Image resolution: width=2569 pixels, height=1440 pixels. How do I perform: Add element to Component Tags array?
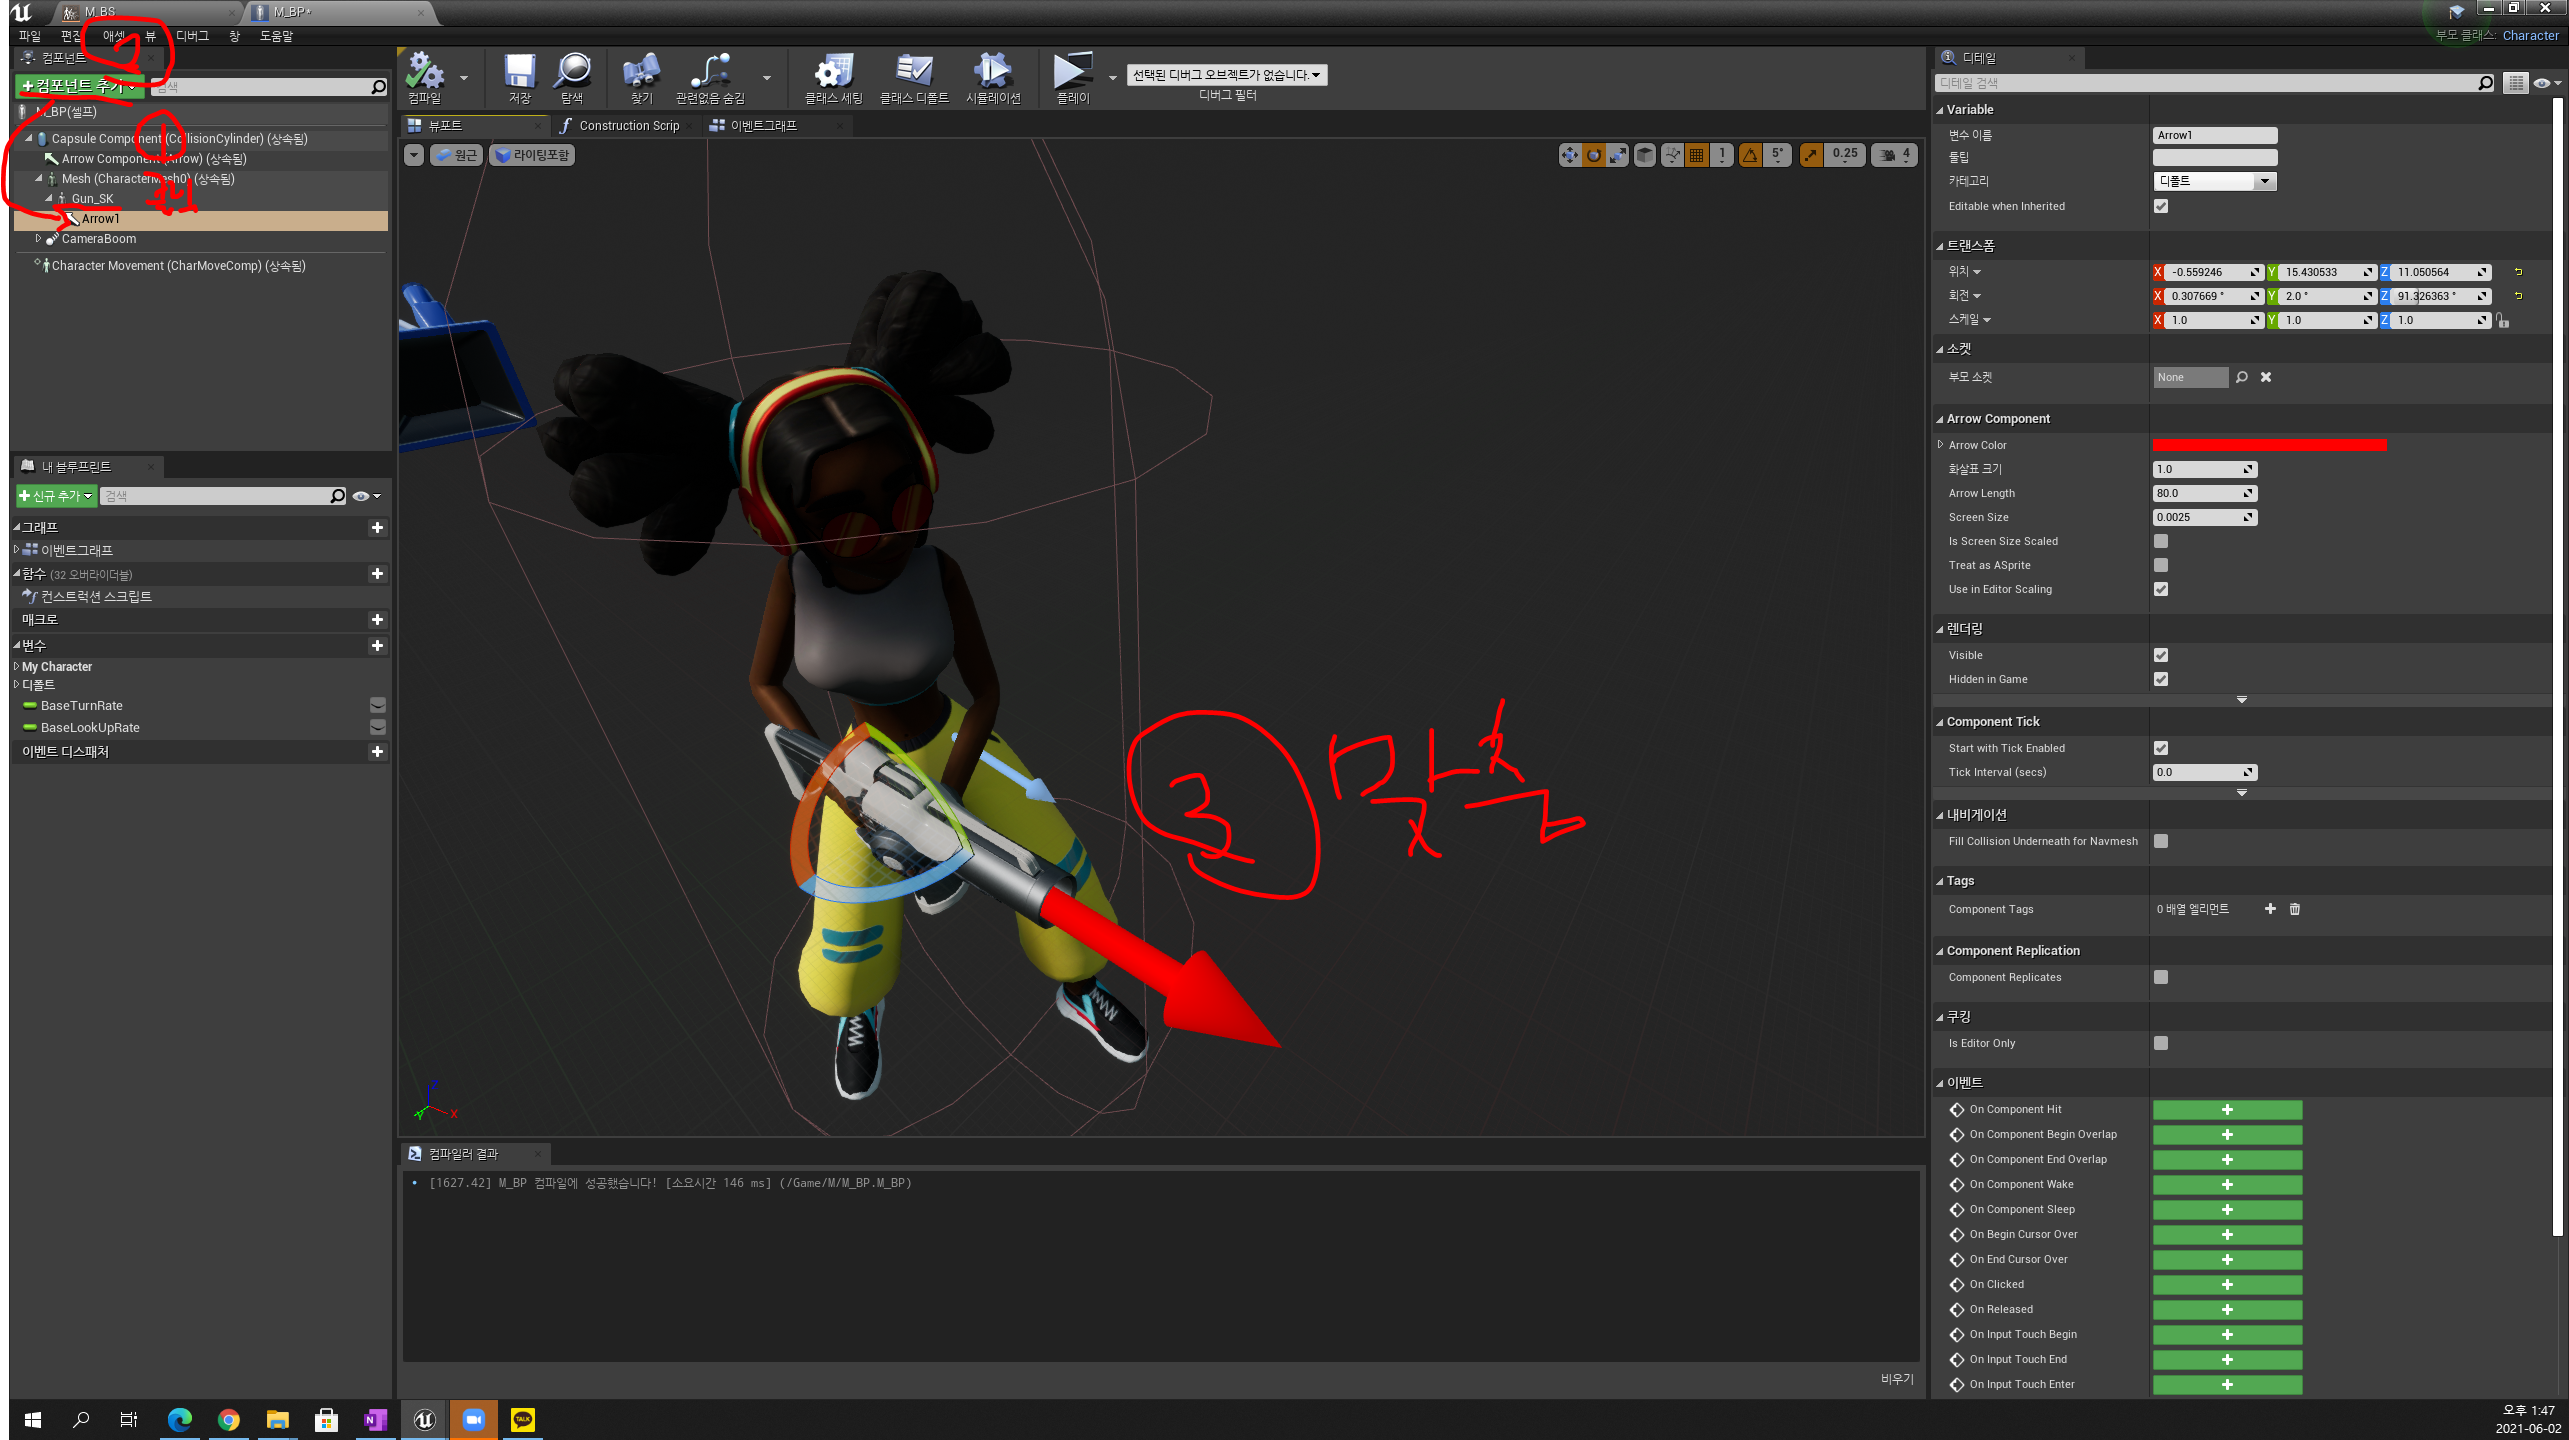click(x=2270, y=909)
